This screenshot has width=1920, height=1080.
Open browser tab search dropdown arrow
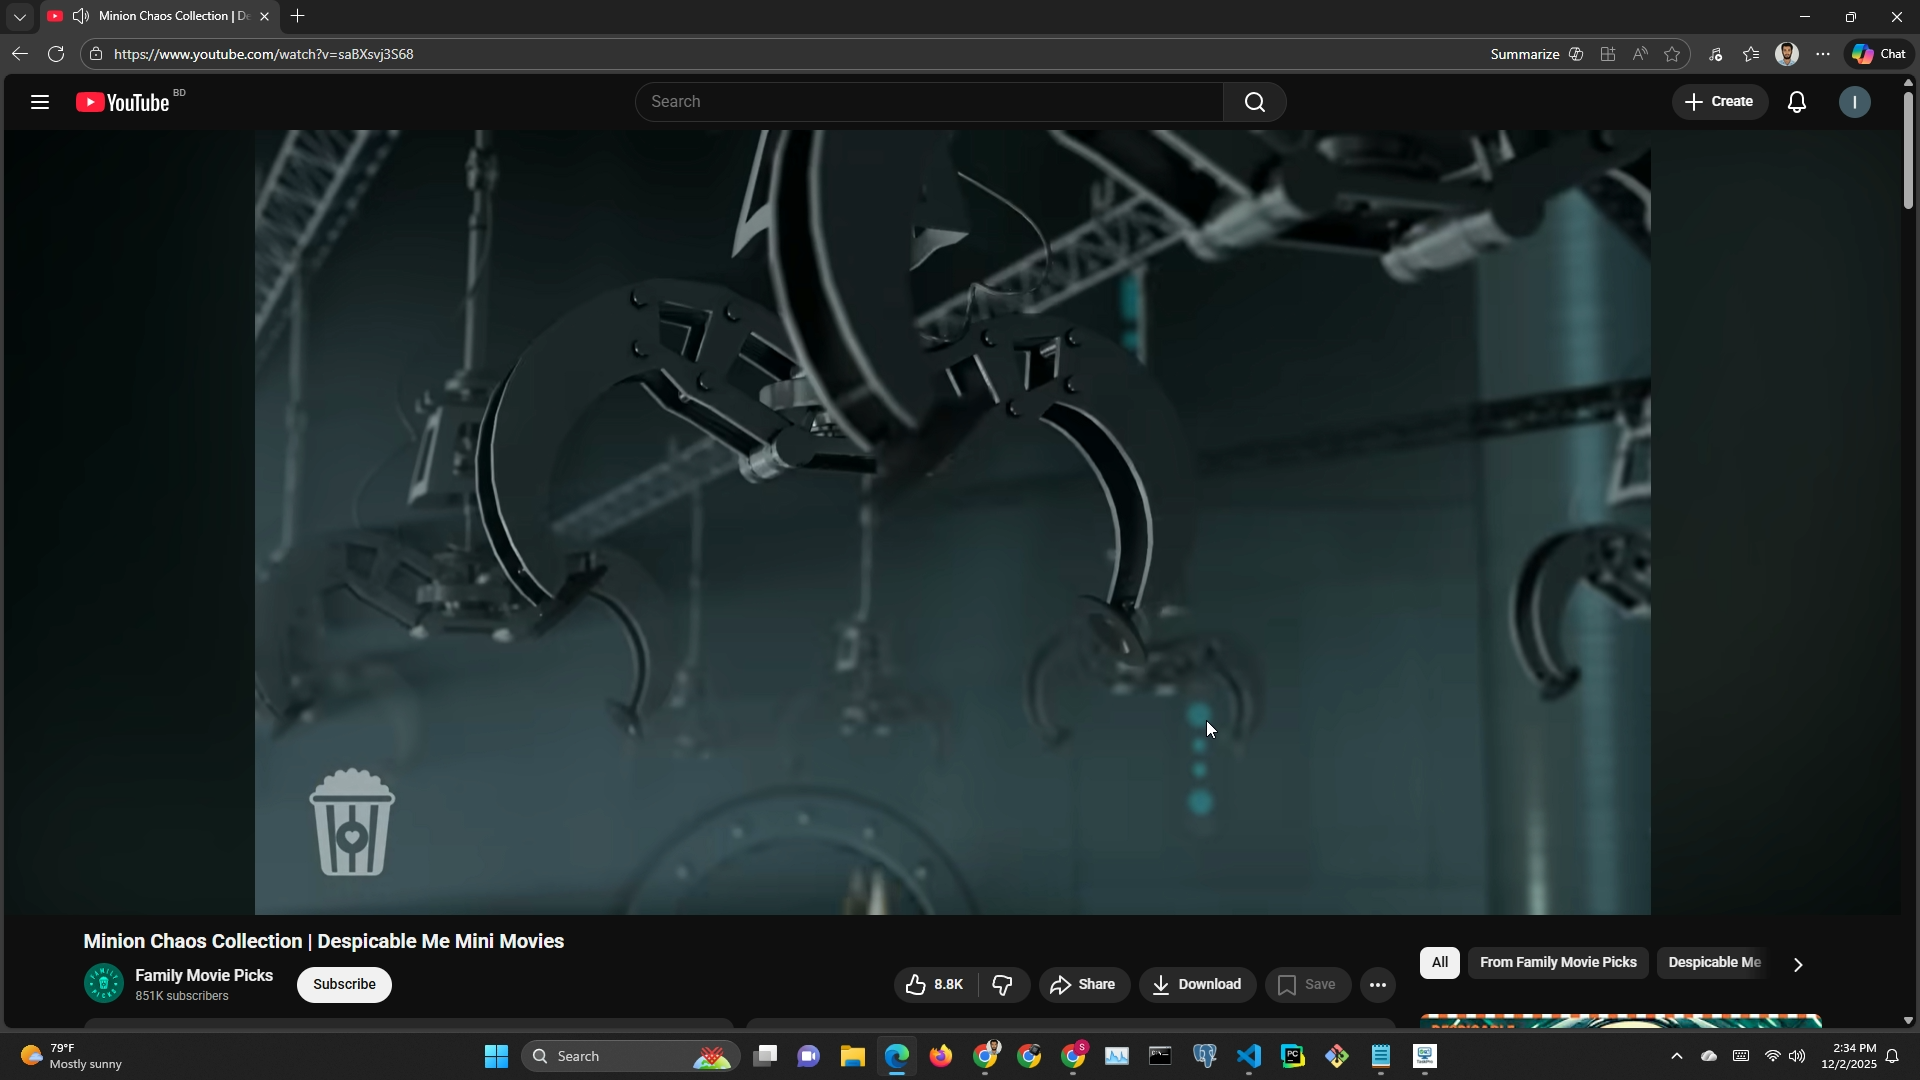coord(20,17)
